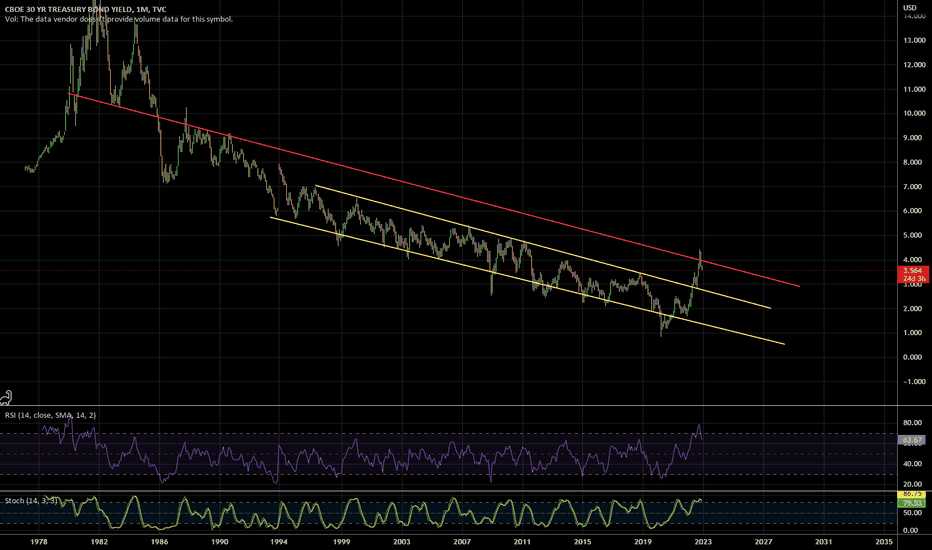Select the red descending trend line
The width and height of the screenshot is (932, 550).
pyautogui.click(x=434, y=190)
